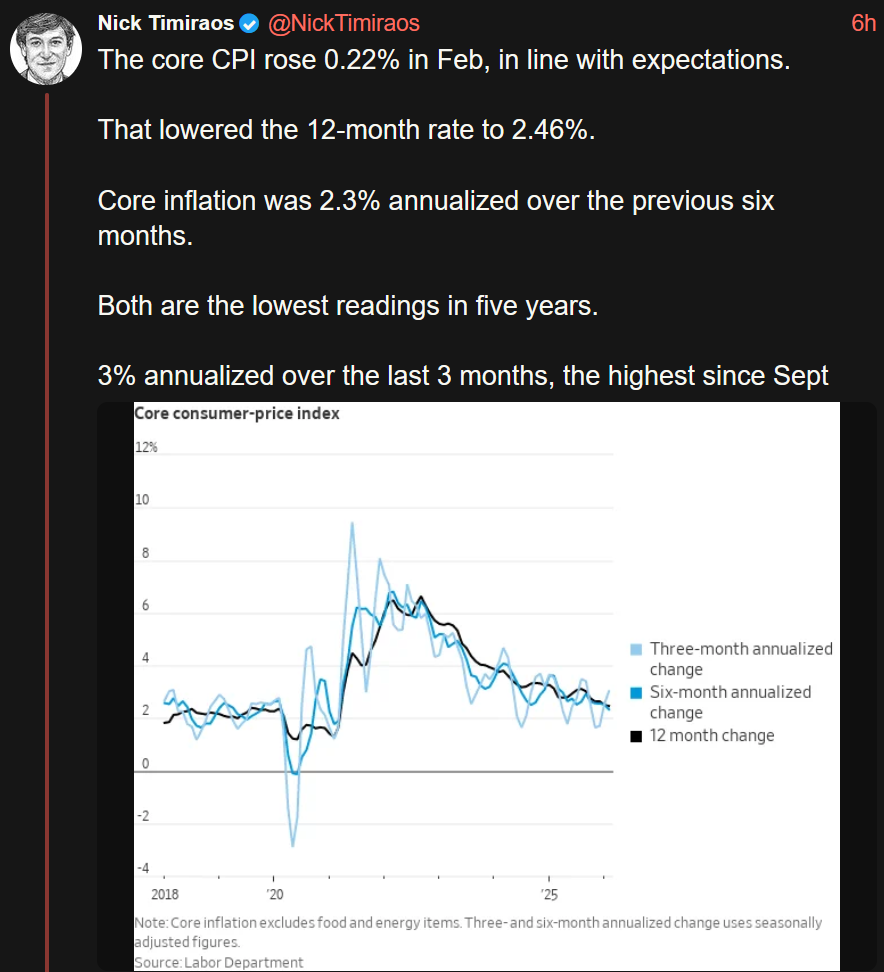The height and width of the screenshot is (972, 884).
Task: Click the 2021 peak of three-month line
Action: 352,523
